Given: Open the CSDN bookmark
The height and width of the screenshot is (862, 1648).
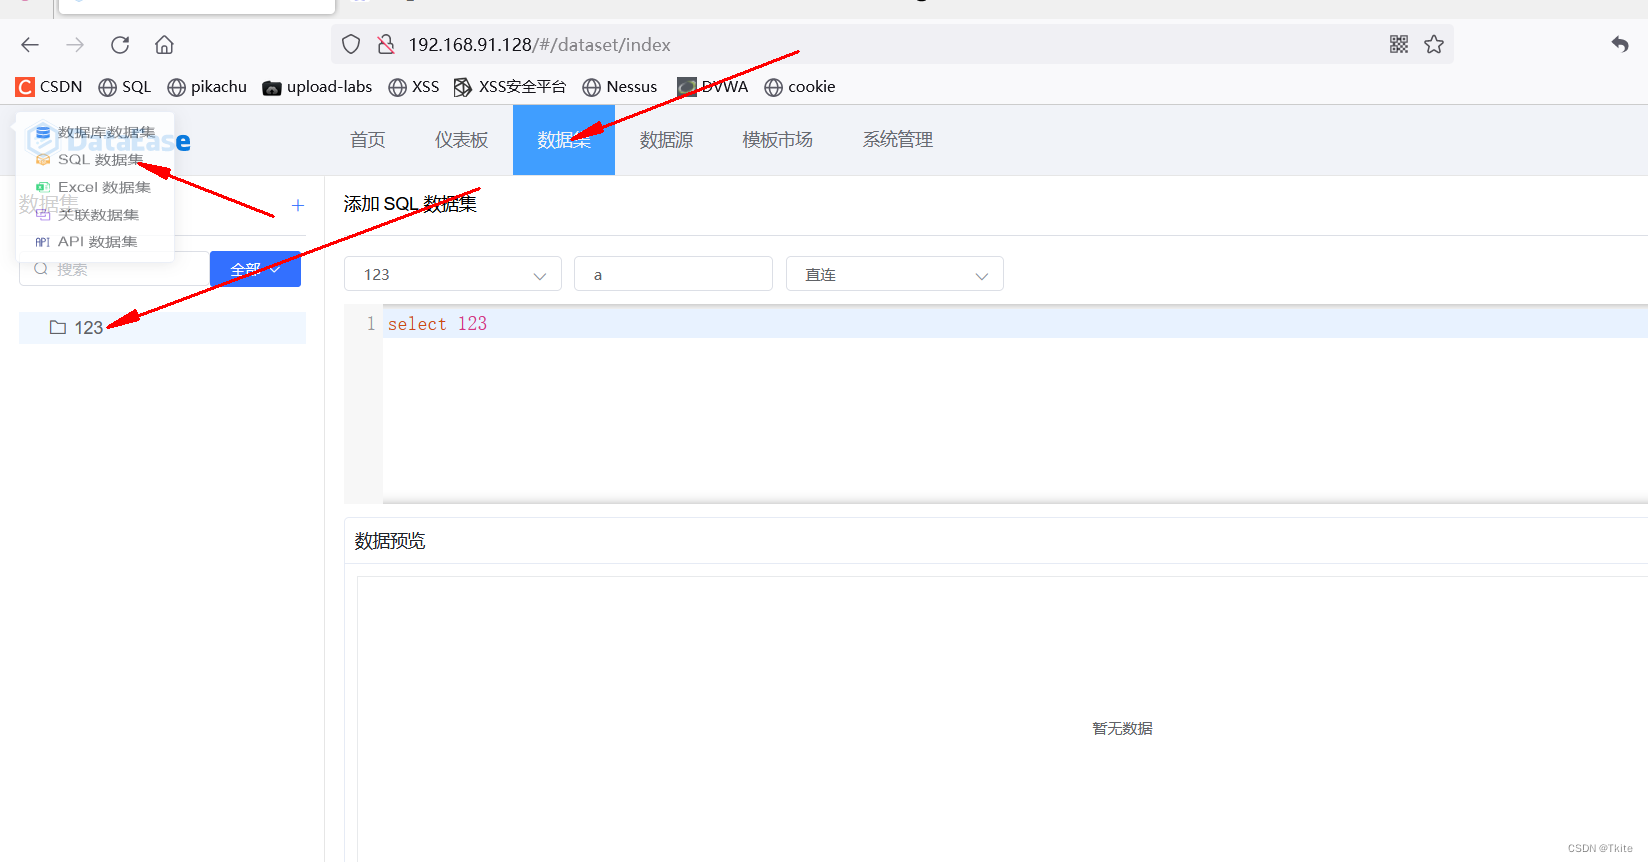Looking at the screenshot, I should tap(49, 87).
